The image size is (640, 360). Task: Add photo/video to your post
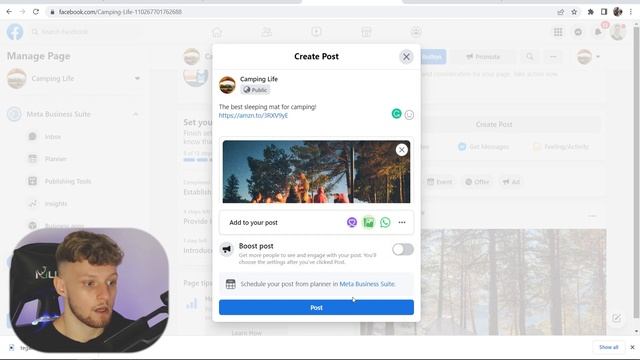(x=369, y=222)
